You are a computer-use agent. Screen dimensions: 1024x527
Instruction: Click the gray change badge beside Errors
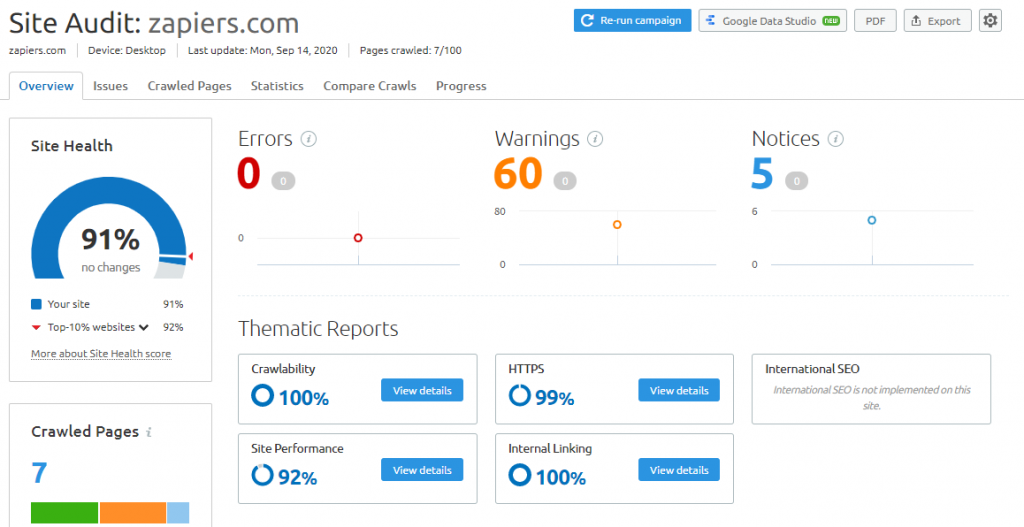[283, 181]
